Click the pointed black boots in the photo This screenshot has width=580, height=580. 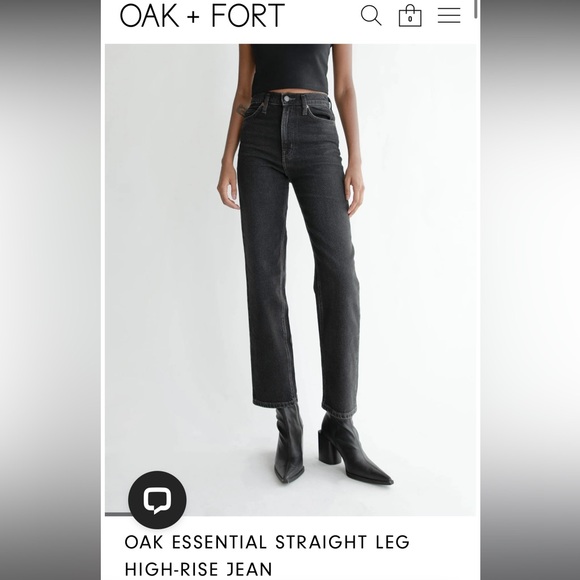pyautogui.click(x=333, y=446)
